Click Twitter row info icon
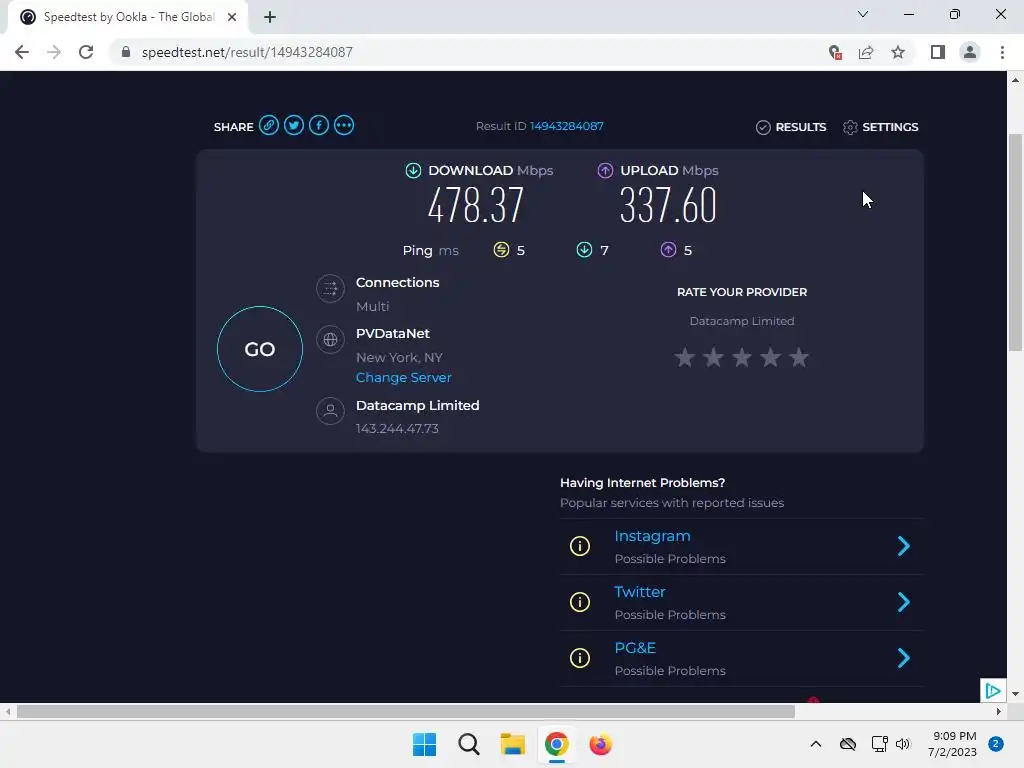Viewport: 1024px width, 768px height. [580, 602]
